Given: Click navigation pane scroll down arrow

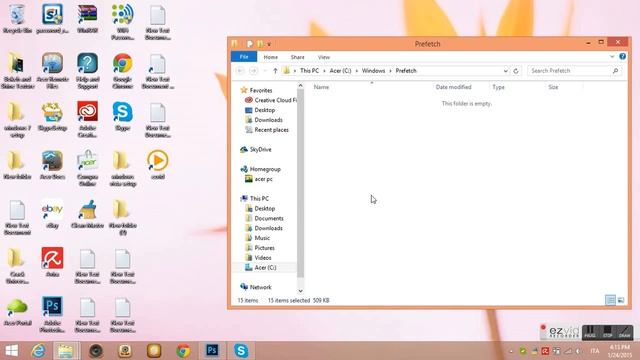Looking at the screenshot, I should pyautogui.click(x=300, y=291).
